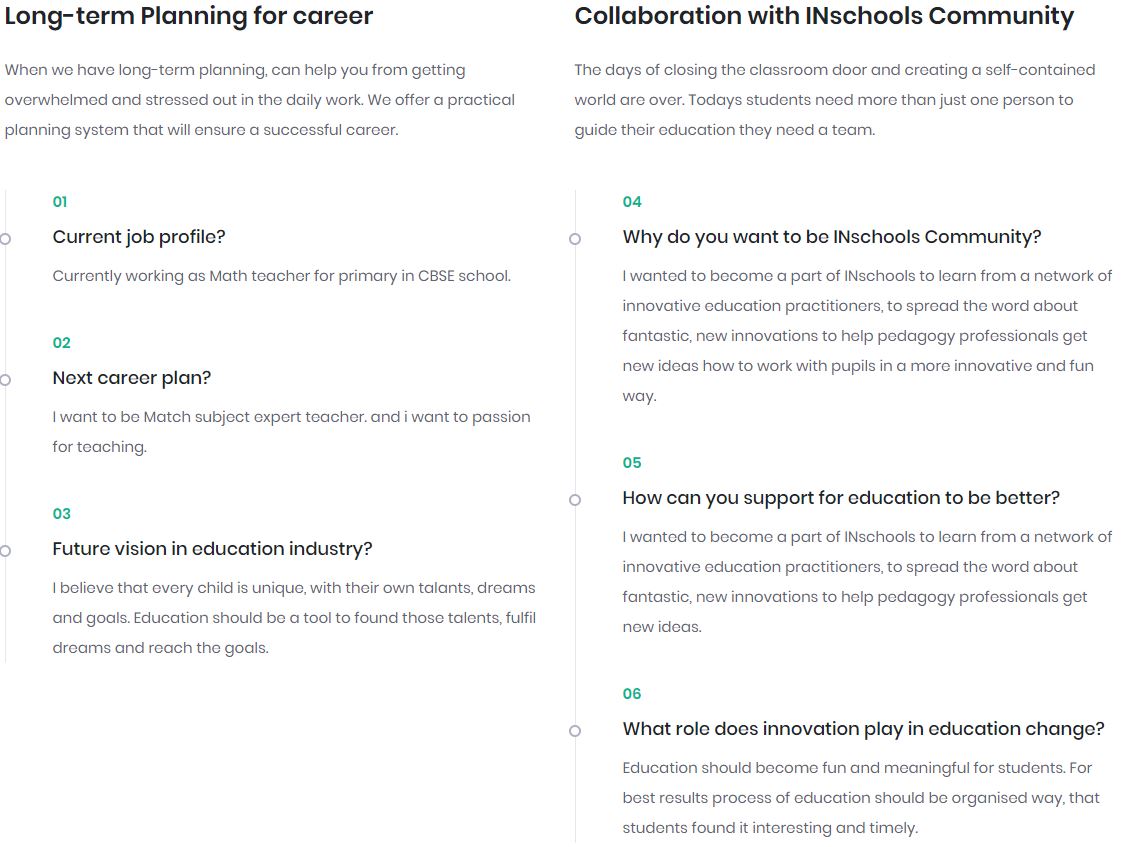
Task: Click Future vision in education industry? title
Action: pos(213,549)
